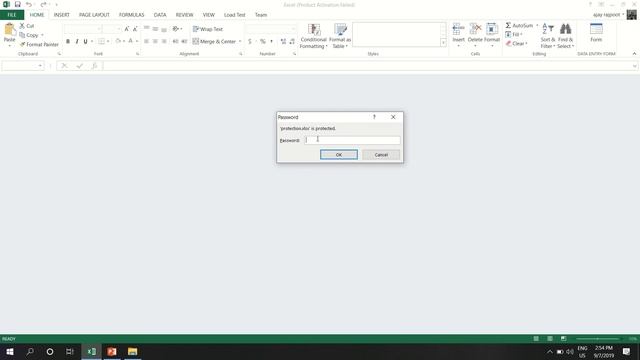640x360 pixels.
Task: Click Save icon in Quick Access Toolbar
Action: [x=18, y=4]
